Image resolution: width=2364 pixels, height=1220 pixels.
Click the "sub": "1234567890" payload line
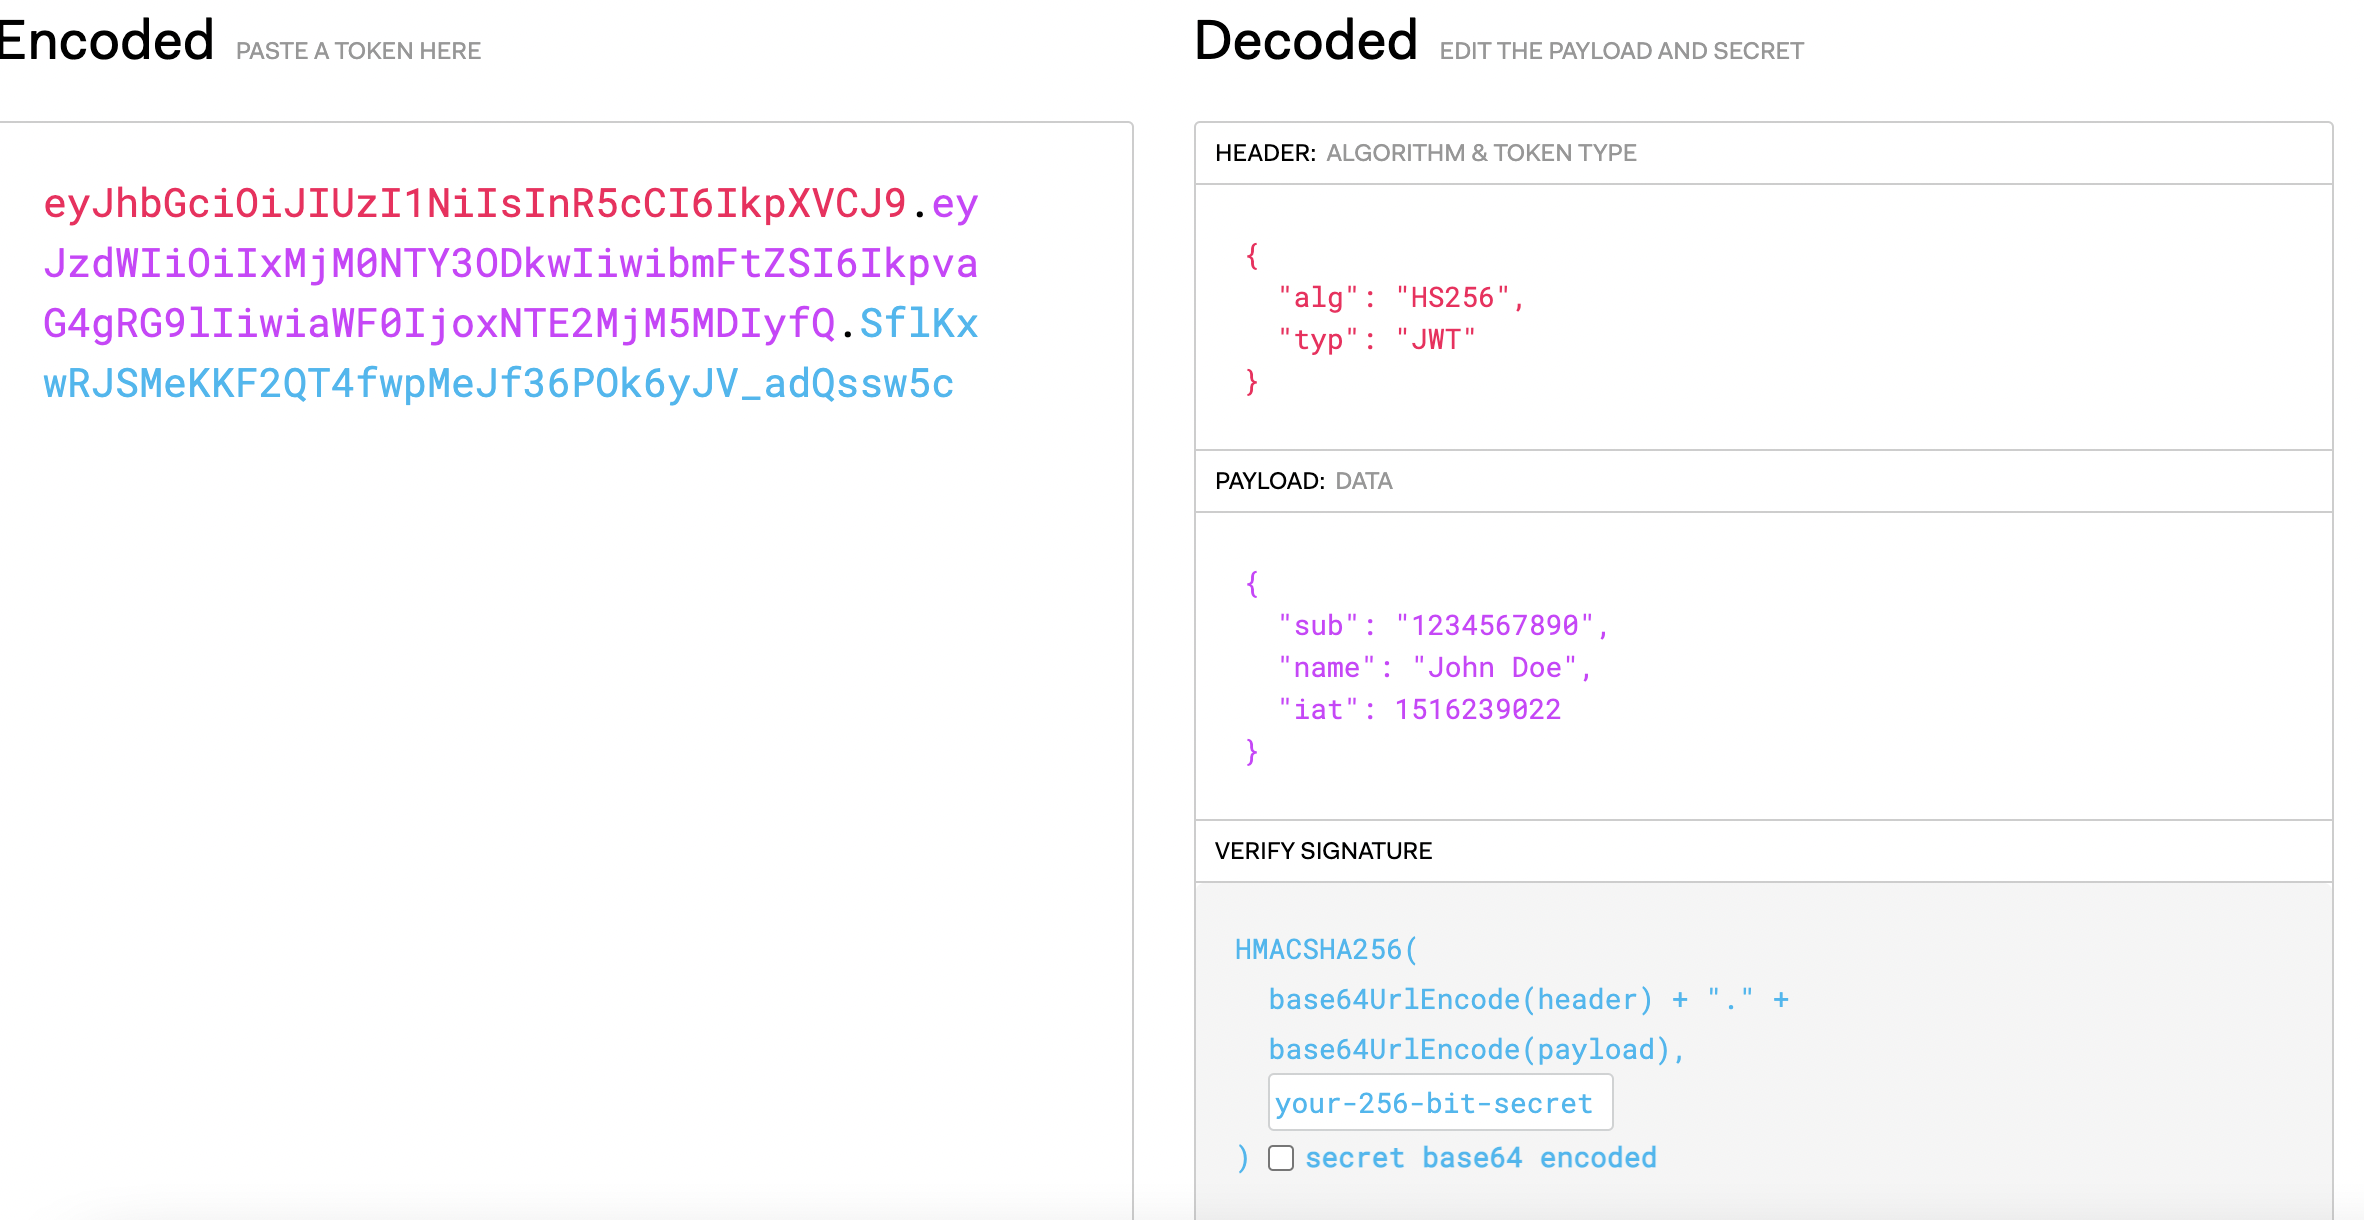(x=1444, y=626)
